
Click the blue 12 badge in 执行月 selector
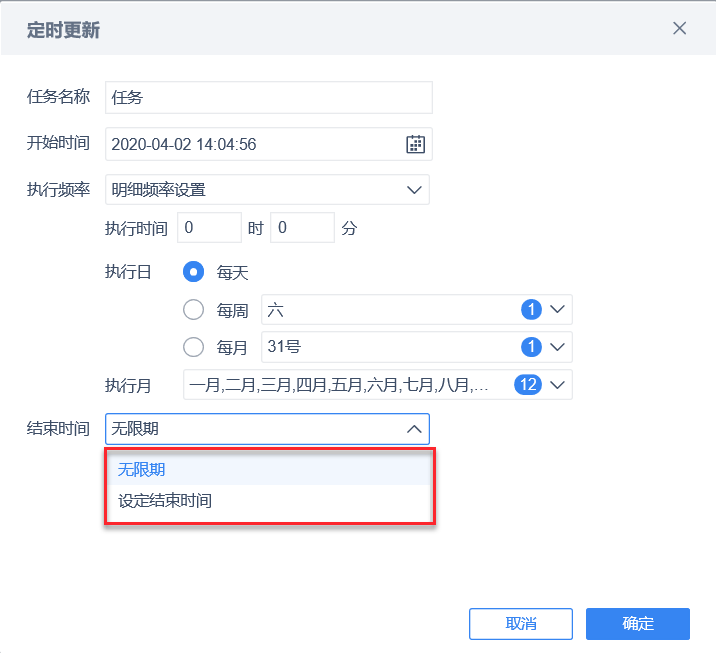click(528, 384)
